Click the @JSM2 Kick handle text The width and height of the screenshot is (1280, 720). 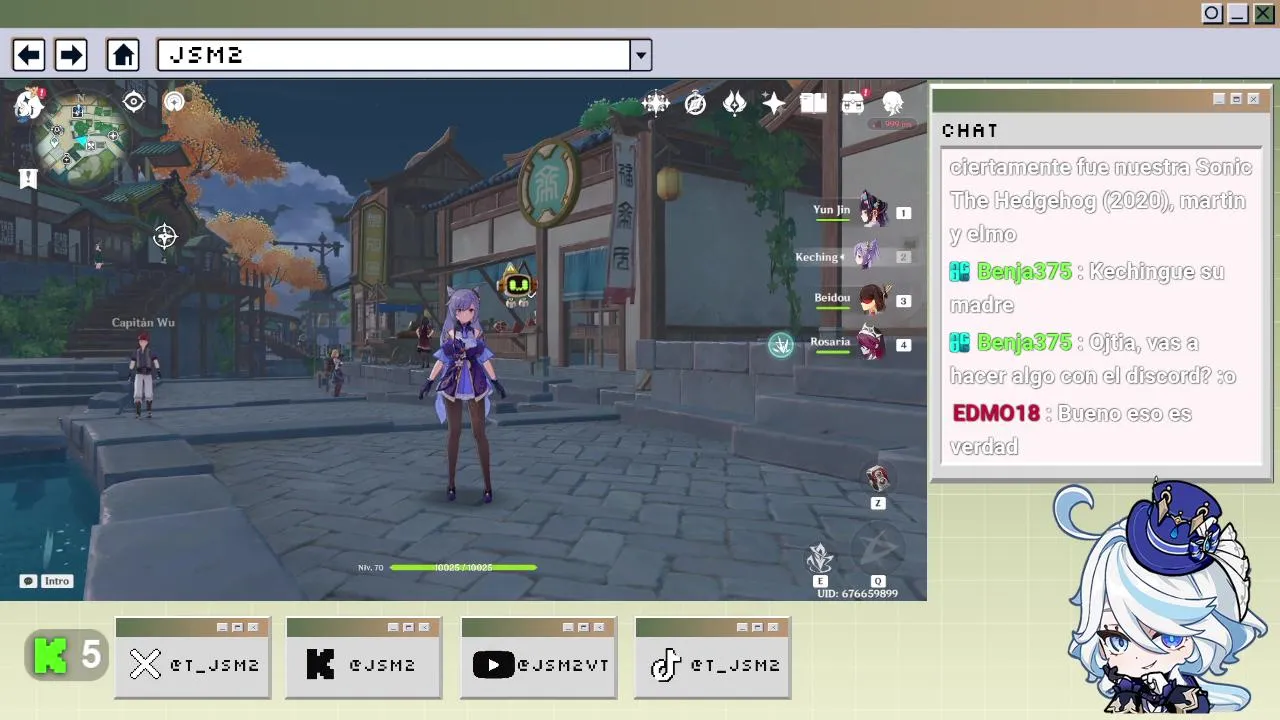[x=382, y=665]
